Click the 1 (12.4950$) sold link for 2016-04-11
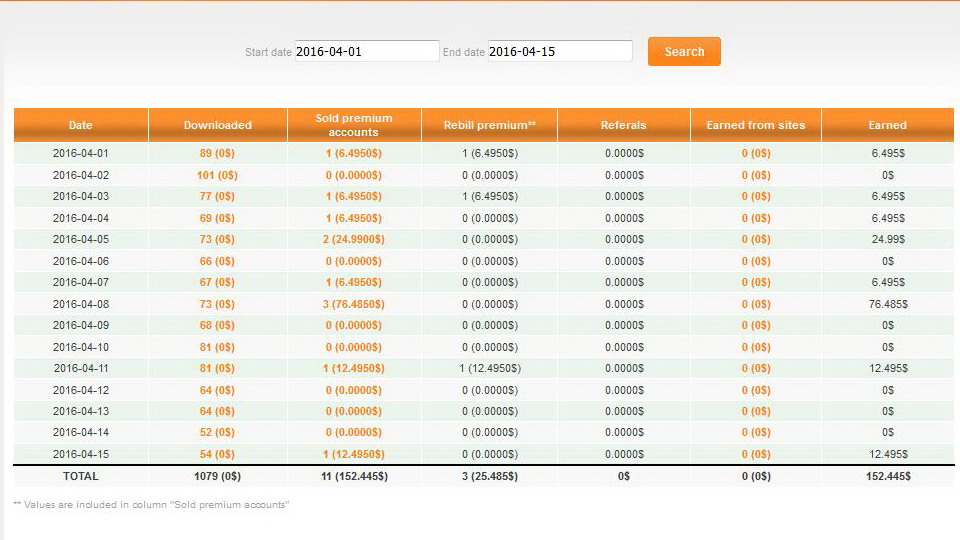 354,368
